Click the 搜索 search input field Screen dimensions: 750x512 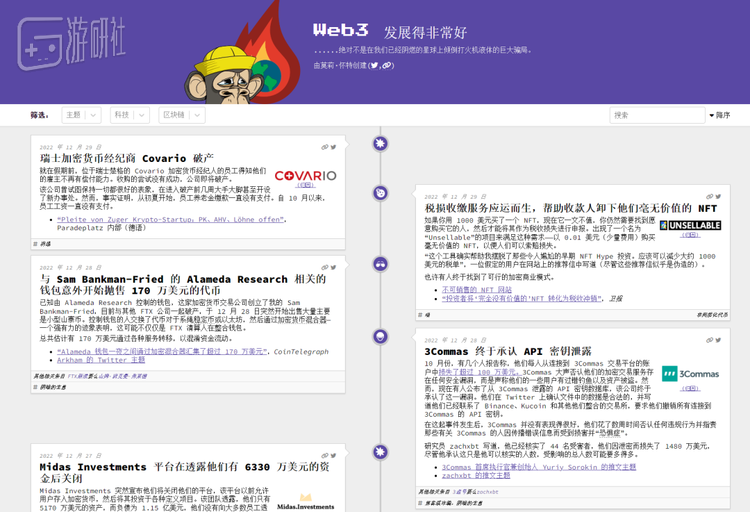[x=657, y=115]
